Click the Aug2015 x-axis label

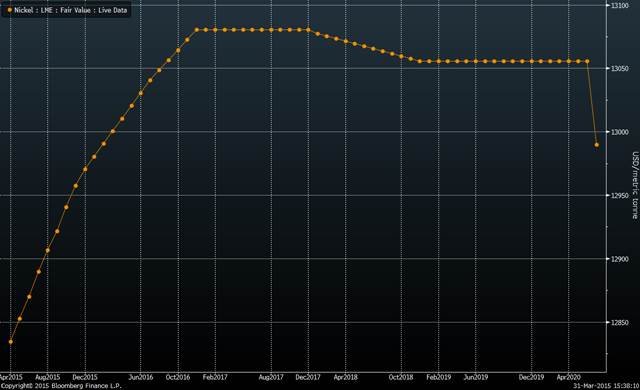point(48,377)
